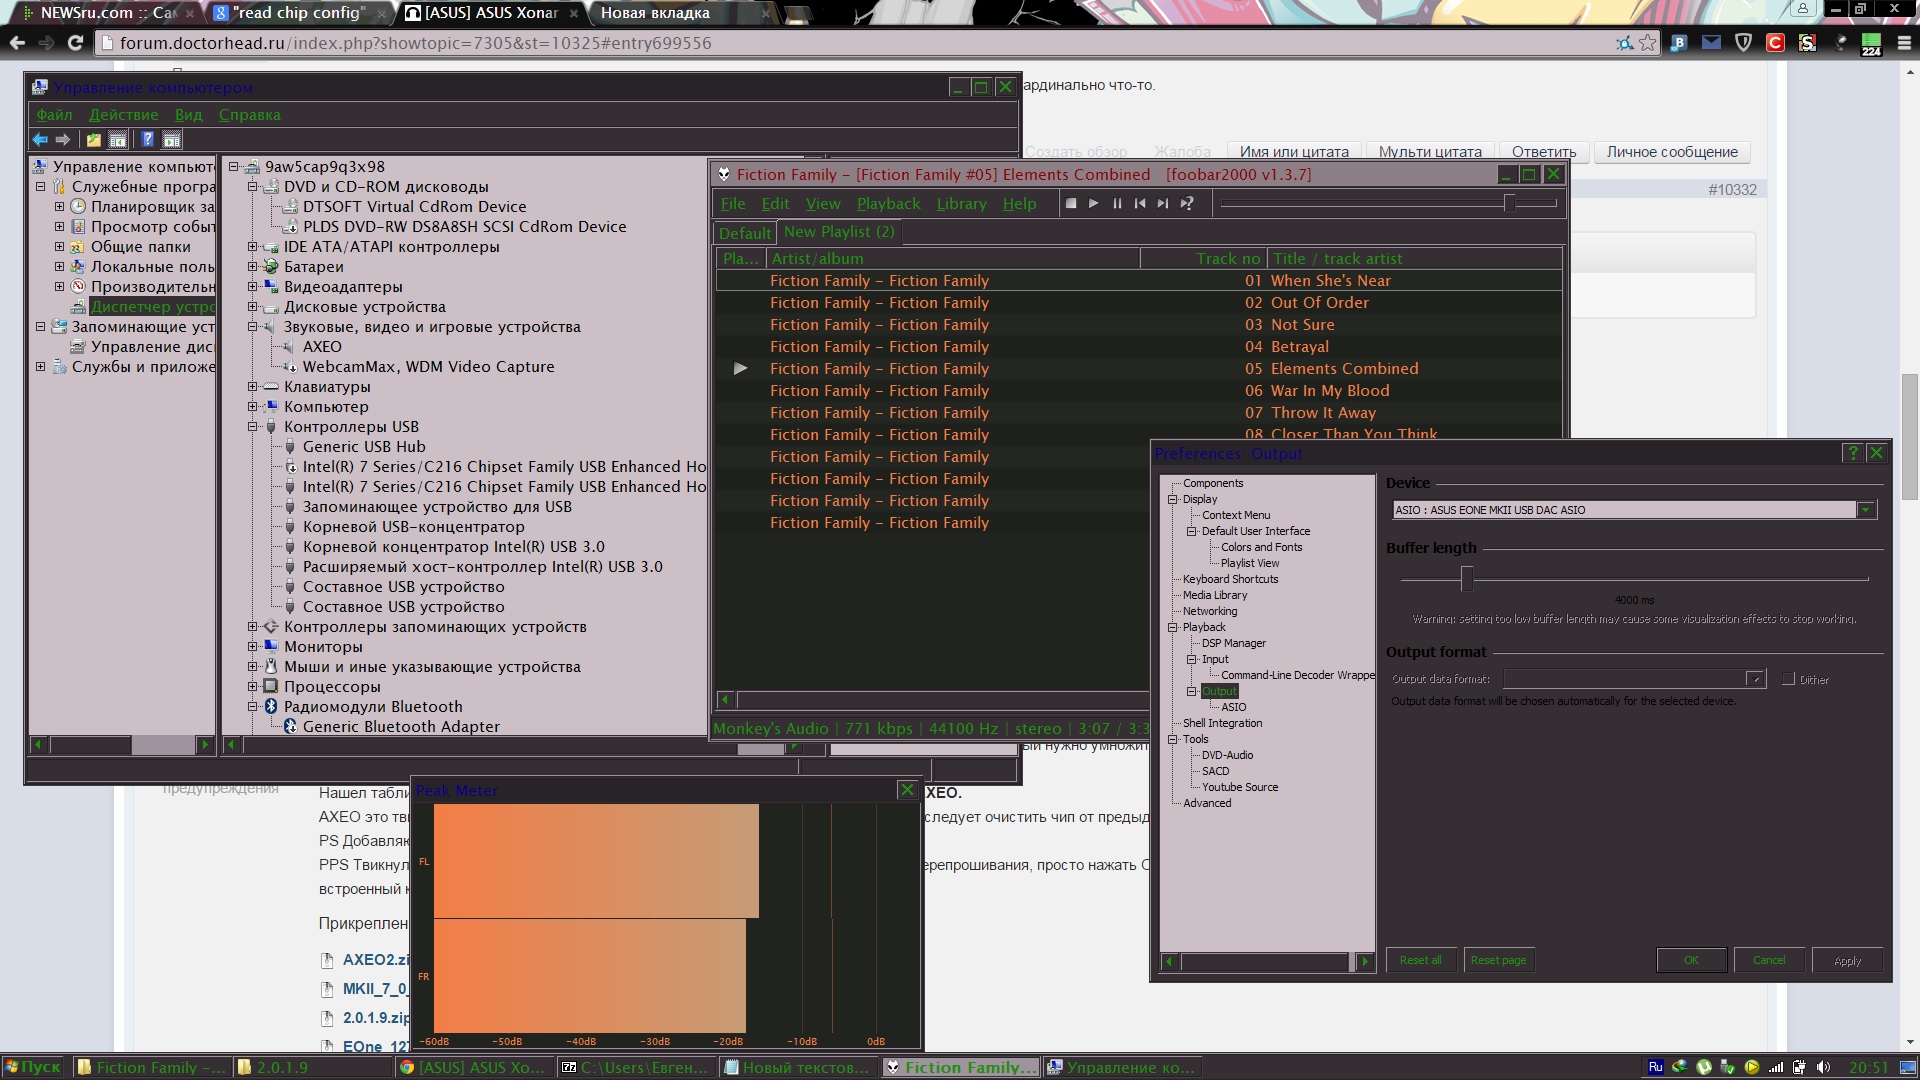The image size is (1920, 1080).
Task: Collapse the Контроллеры USB node
Action: coord(253,427)
